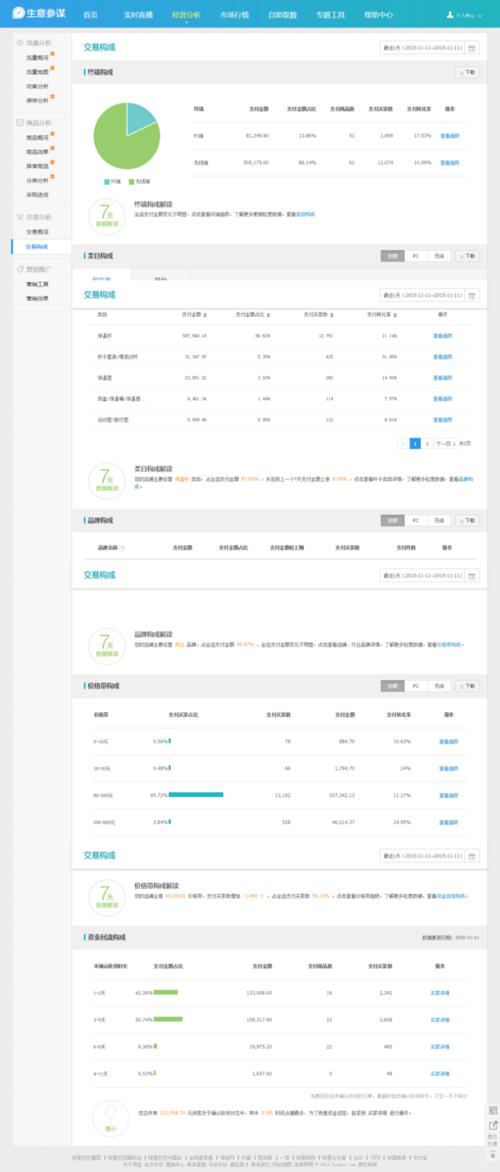Open 帮助中心 in top navigation
Viewport: 500px width, 1172px height.
378,14
